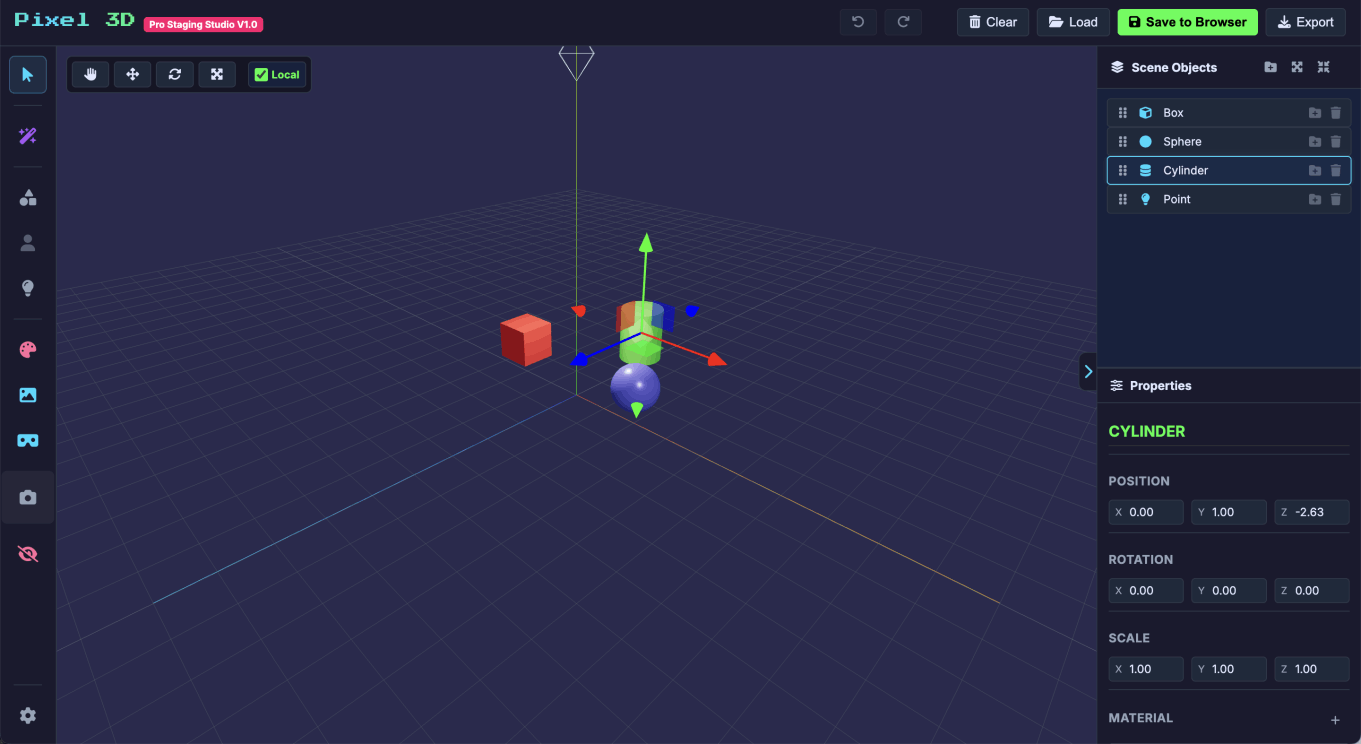Click the Scene Objects layers icon
1361x744 pixels.
click(x=1118, y=67)
